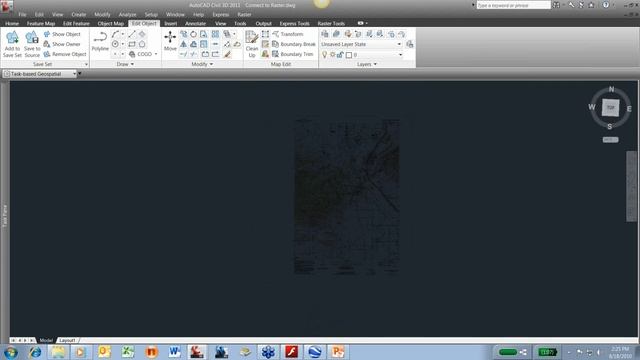Click the E direction on ViewCube compass
640x360 pixels.
point(629,109)
